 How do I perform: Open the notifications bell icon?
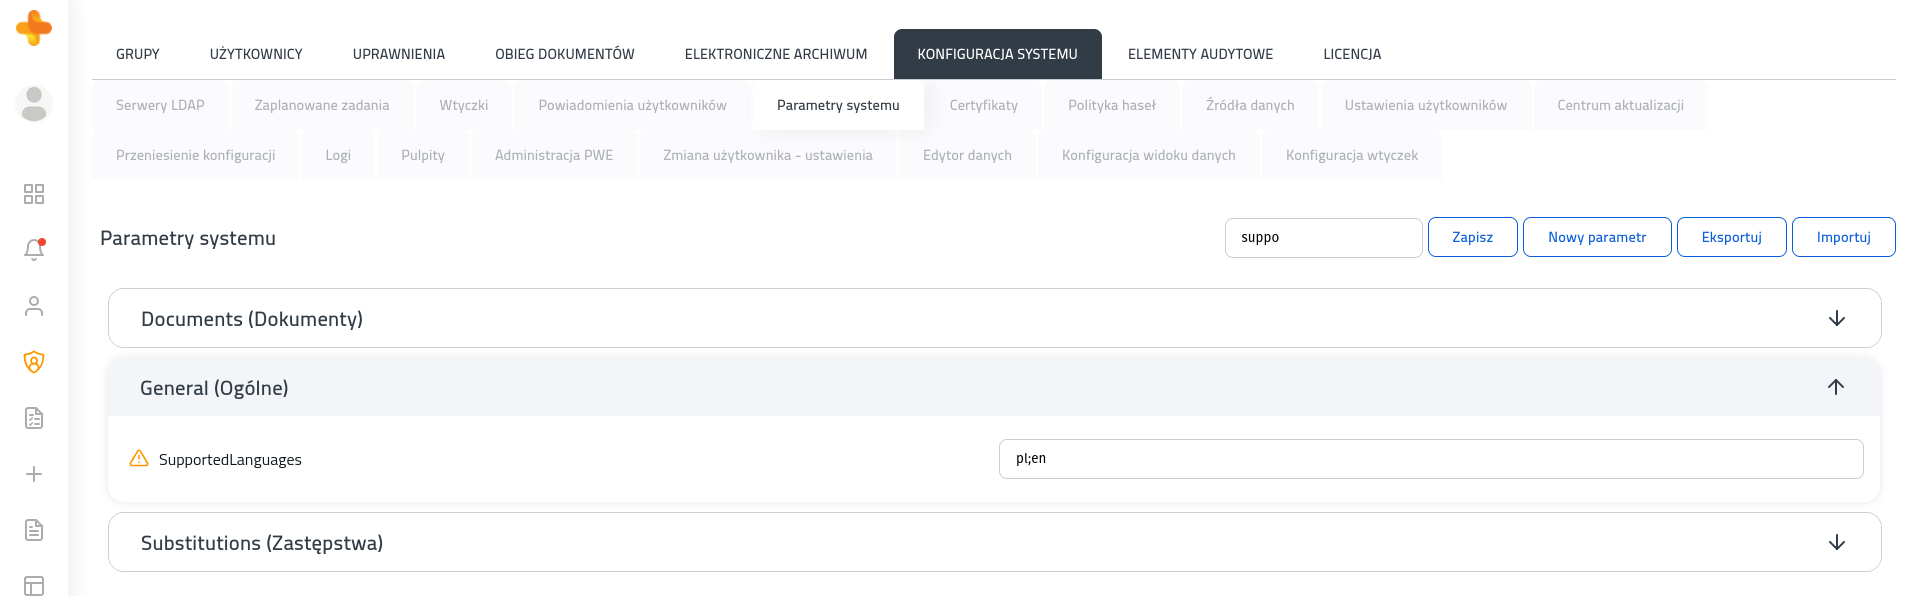pyautogui.click(x=34, y=249)
